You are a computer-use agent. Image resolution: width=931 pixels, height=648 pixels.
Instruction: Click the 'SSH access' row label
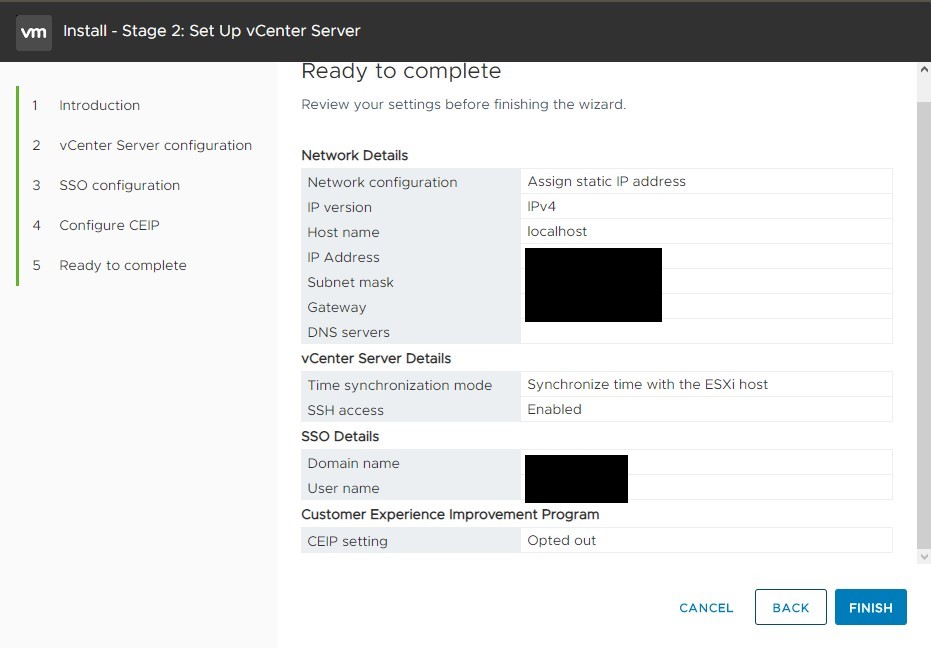click(346, 410)
